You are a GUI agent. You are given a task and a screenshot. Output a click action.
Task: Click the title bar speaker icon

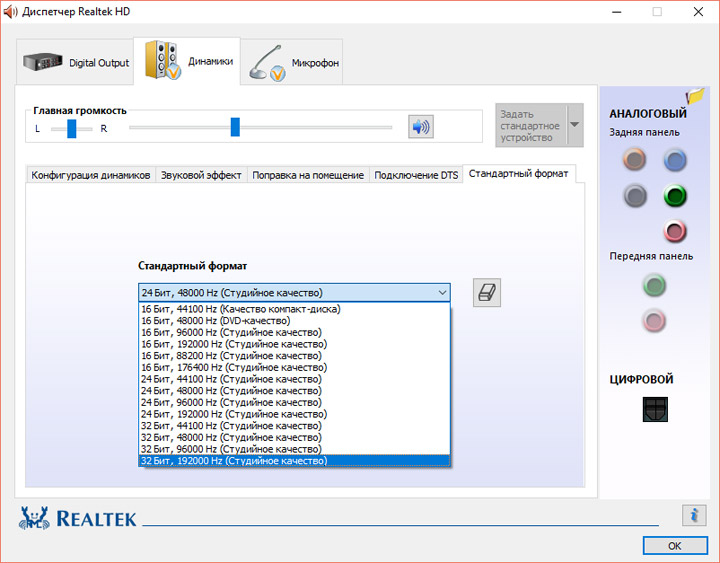point(10,12)
